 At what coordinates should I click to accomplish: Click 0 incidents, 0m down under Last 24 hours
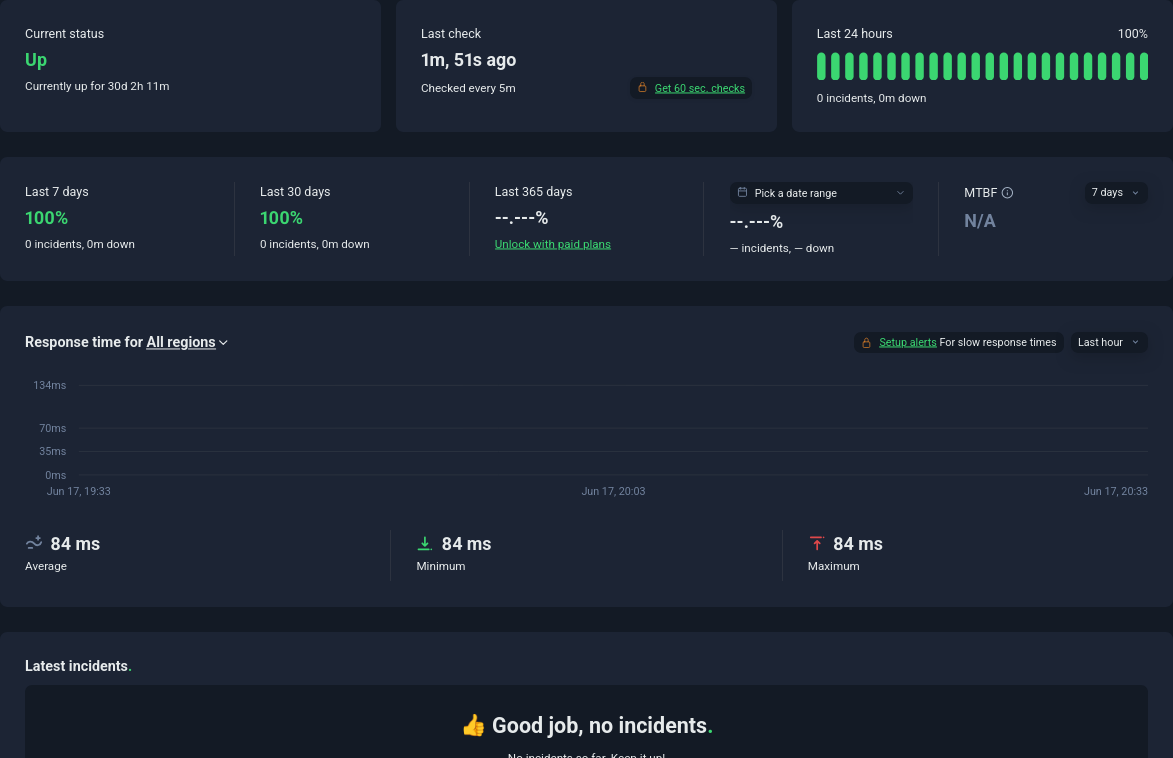coord(872,98)
